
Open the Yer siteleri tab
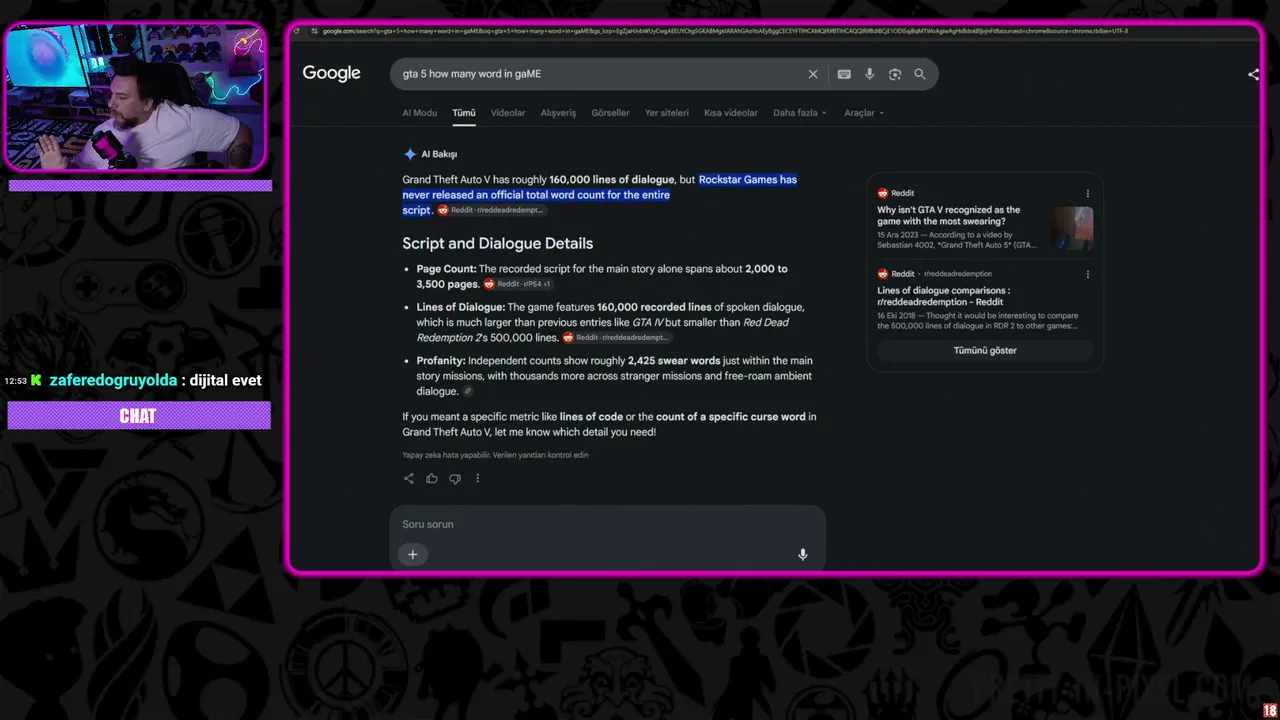click(667, 113)
